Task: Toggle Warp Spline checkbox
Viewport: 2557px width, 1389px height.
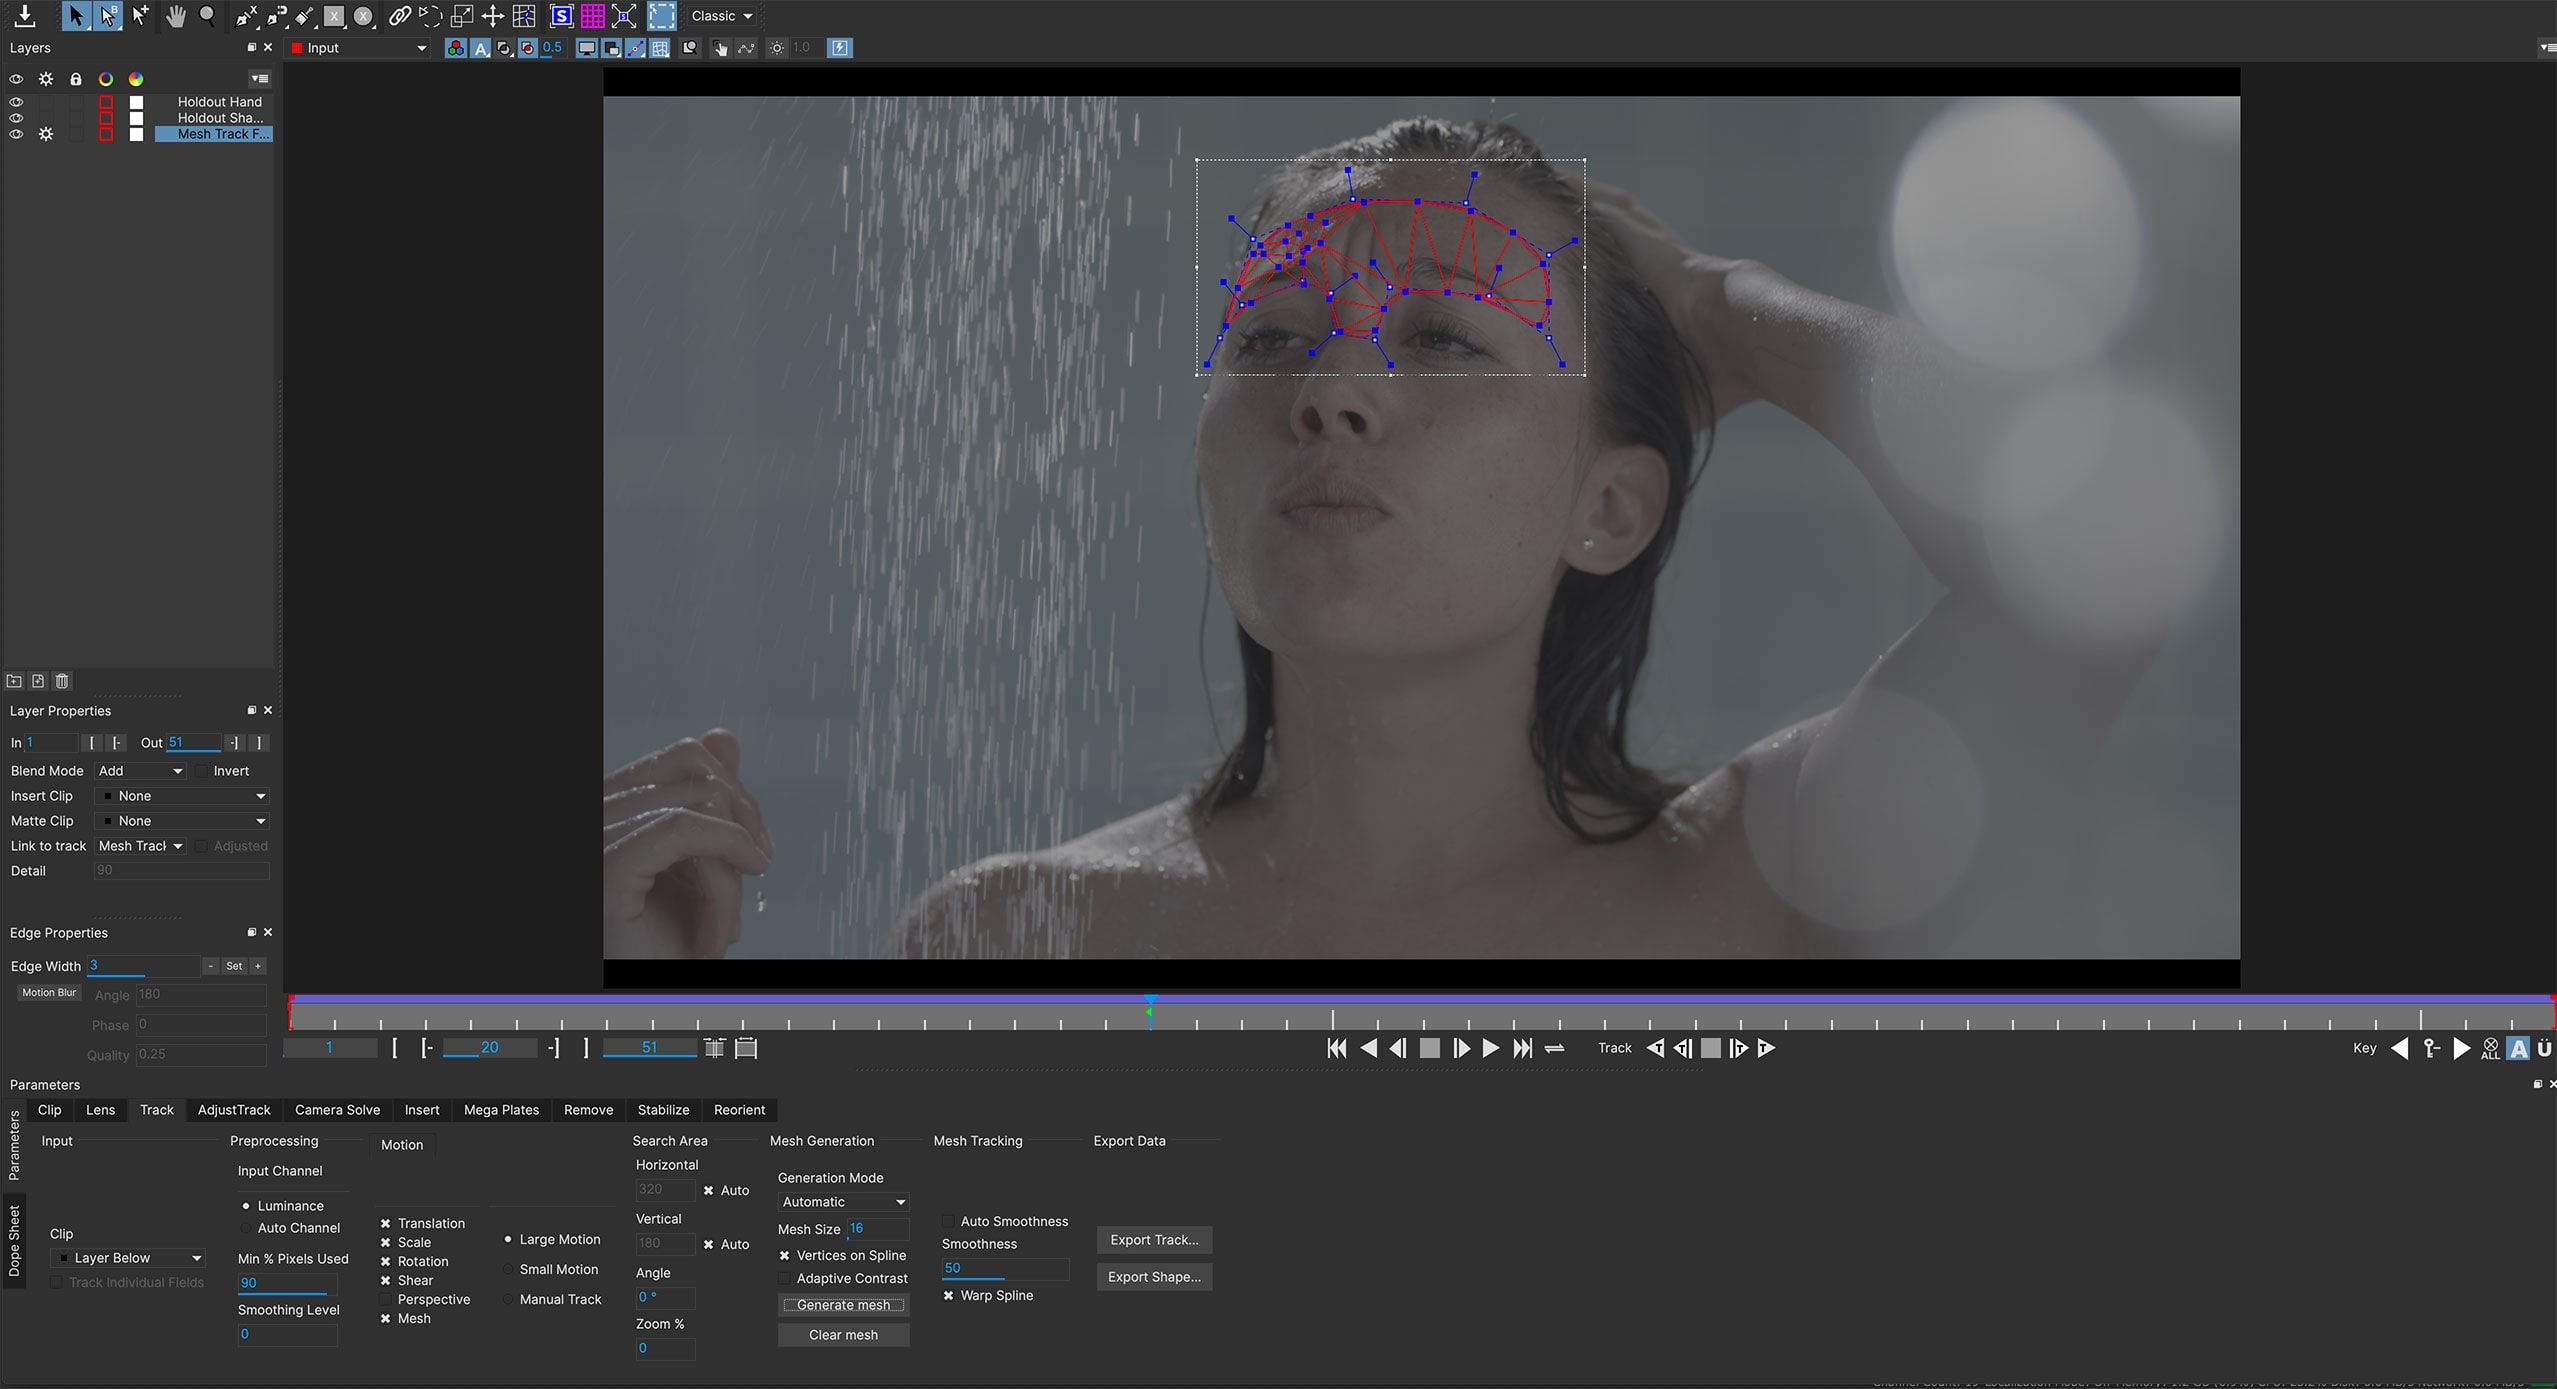Action: coord(948,1295)
